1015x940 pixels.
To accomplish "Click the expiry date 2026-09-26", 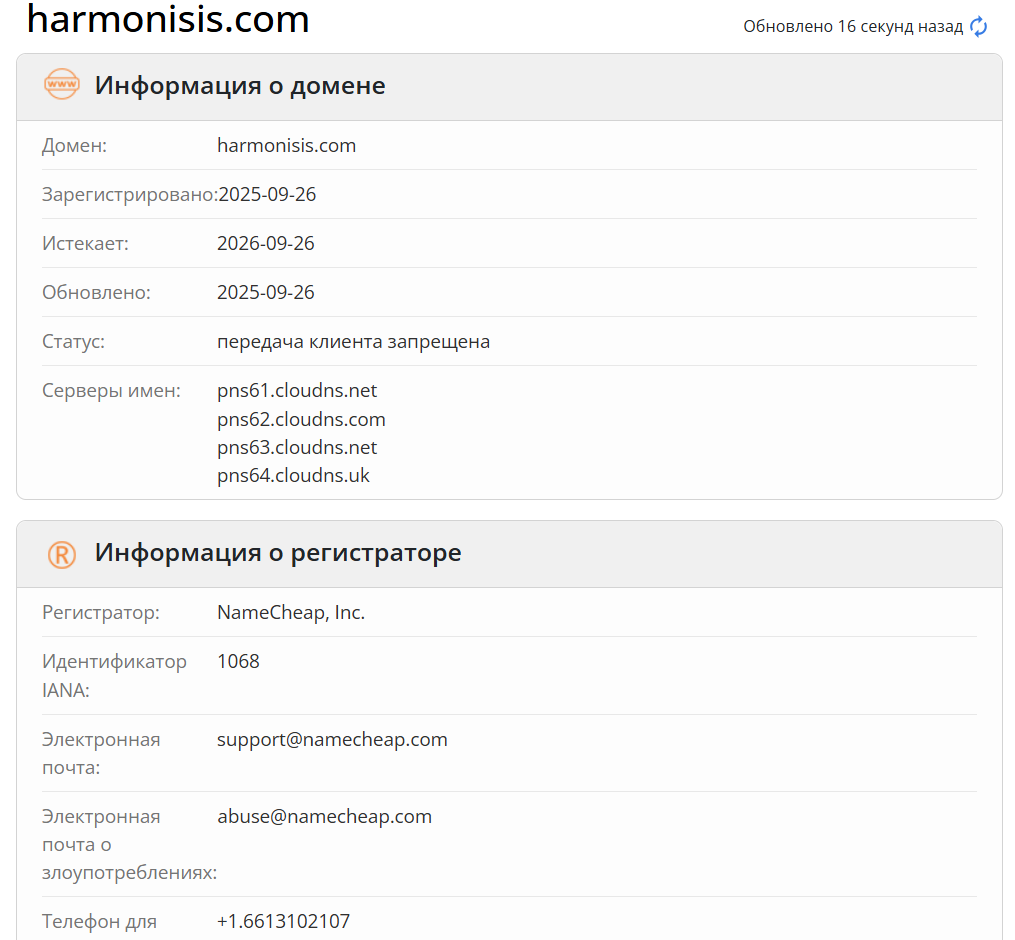I will (266, 244).
